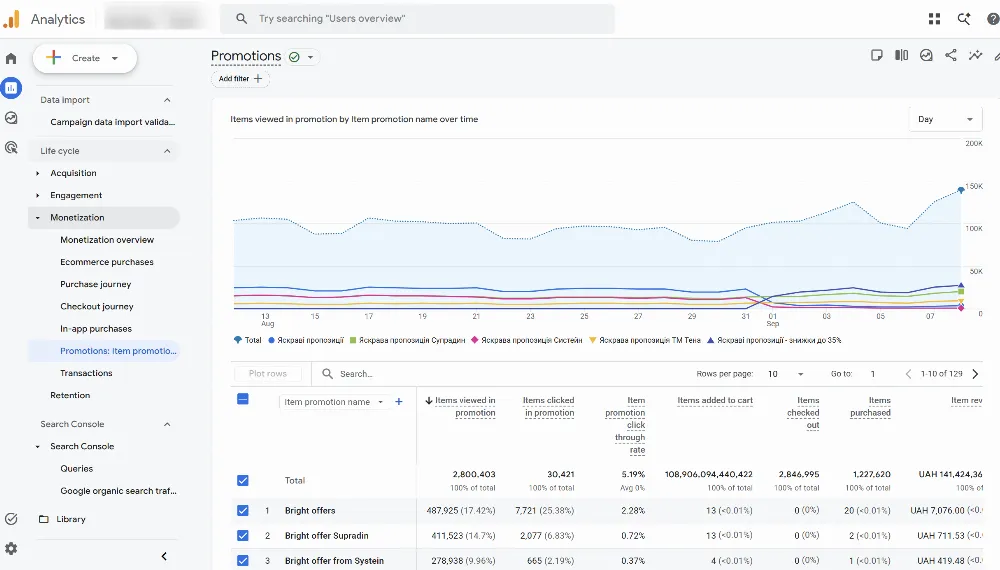The width and height of the screenshot is (1000, 570).
Task: Open the Checkout journey report
Action: (x=97, y=307)
